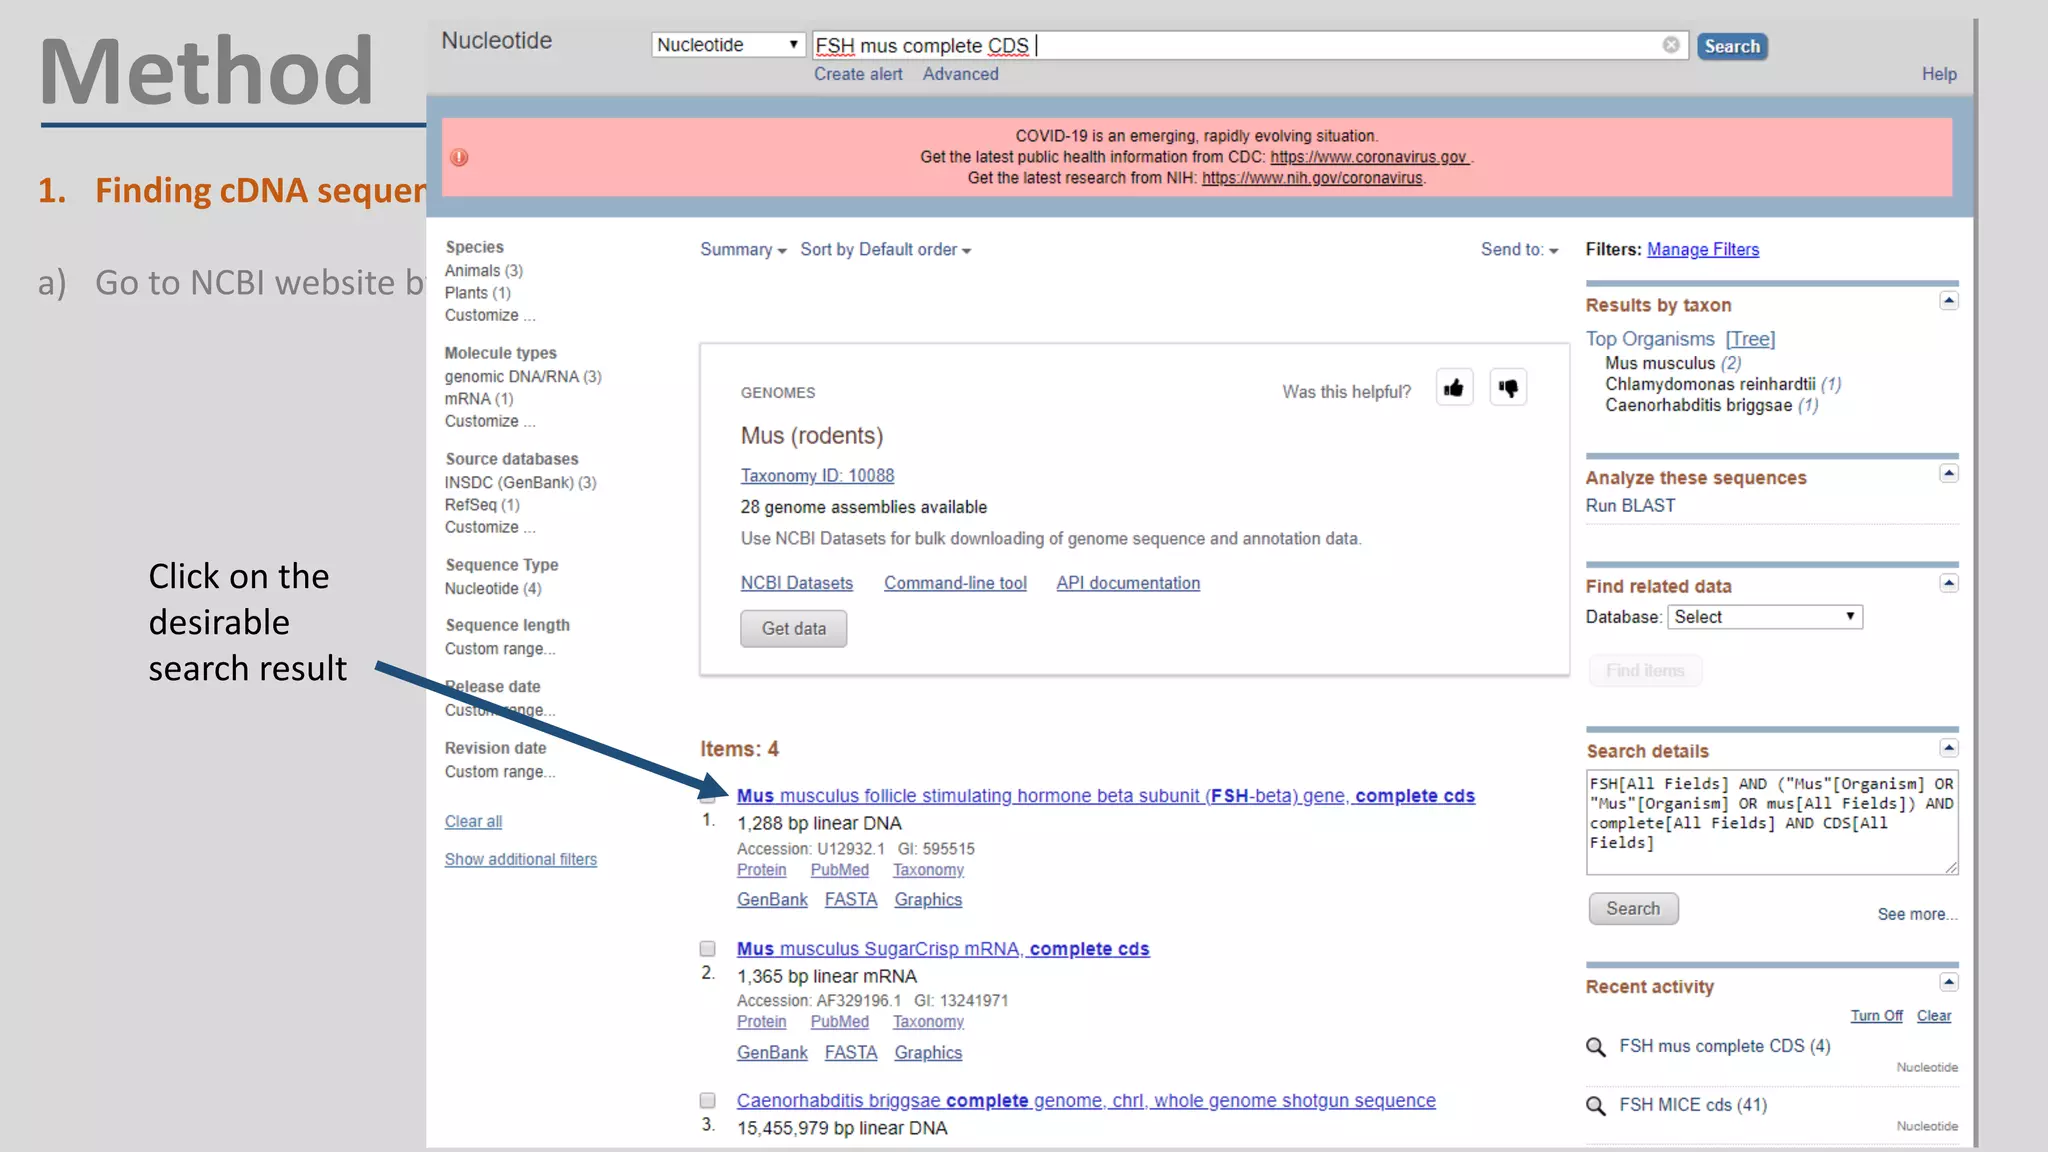Check the Caenorhabditis briggsae genome result
This screenshot has width=2048, height=1152.
pyautogui.click(x=708, y=1101)
